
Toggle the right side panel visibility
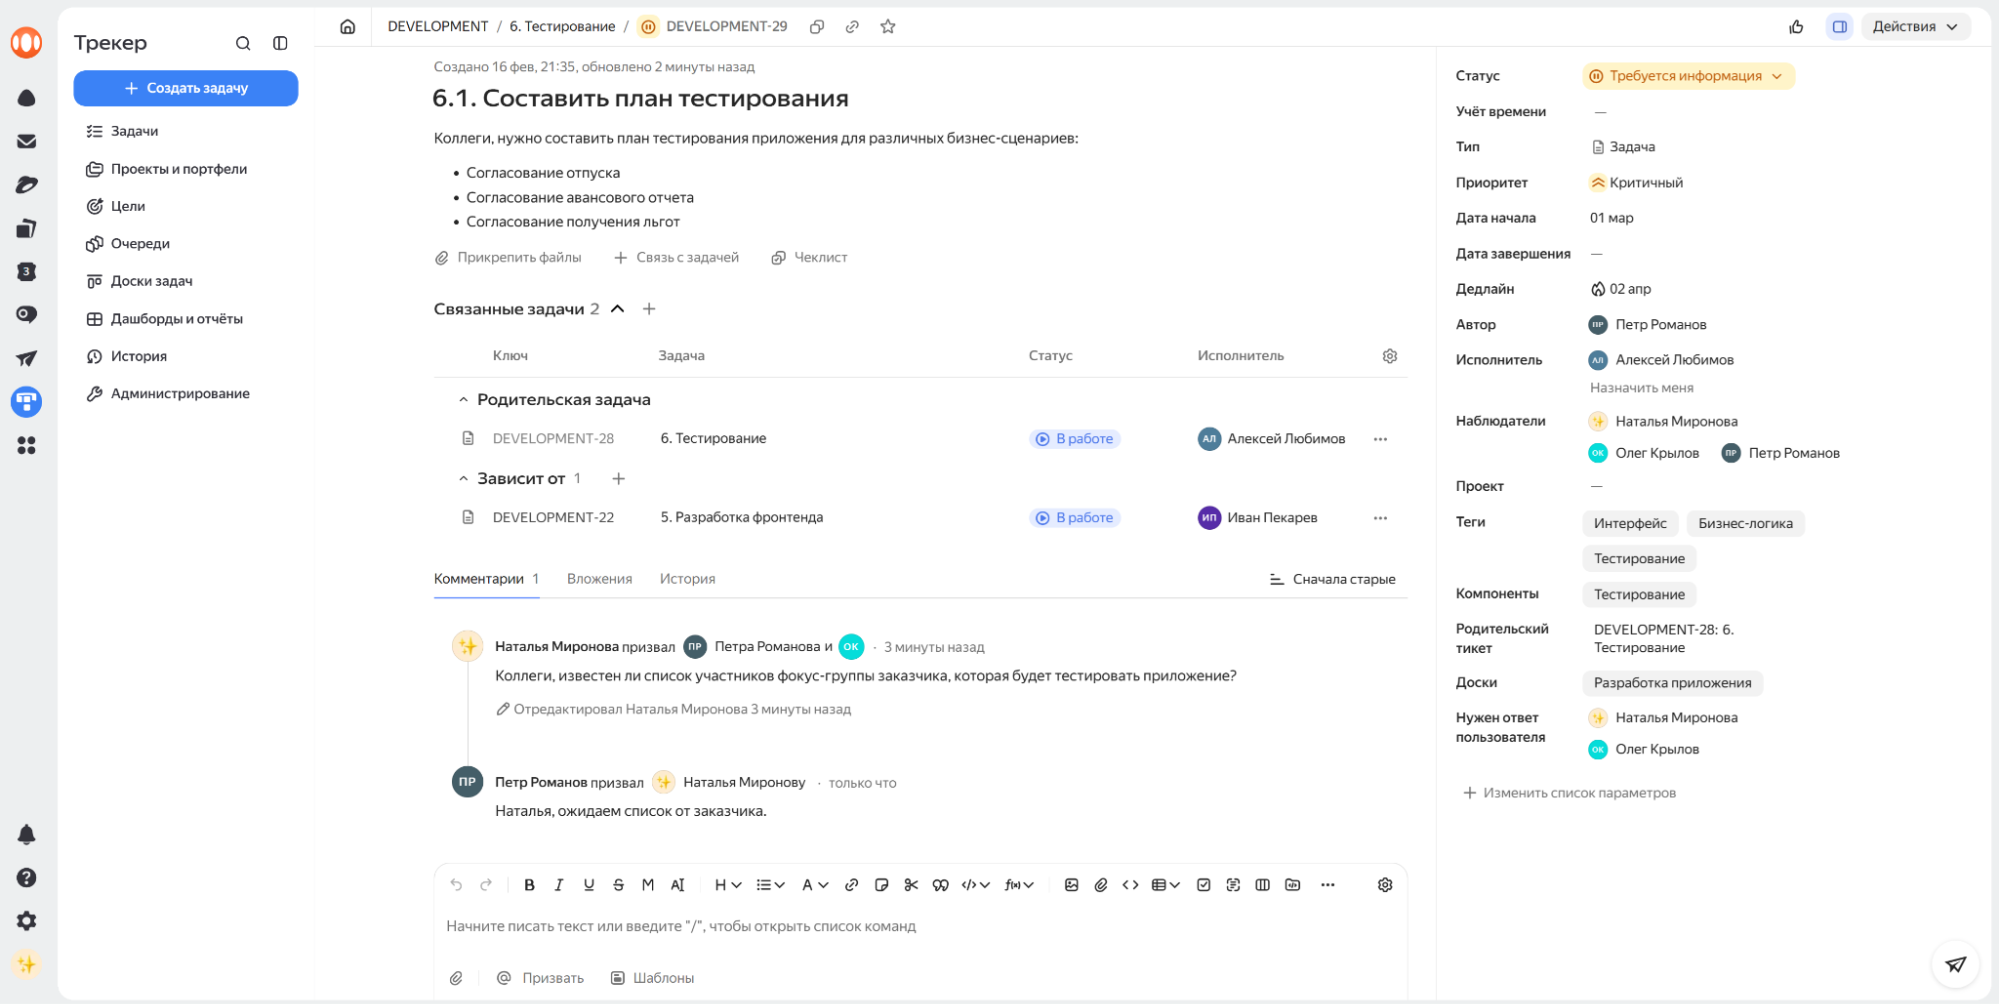pos(1839,27)
